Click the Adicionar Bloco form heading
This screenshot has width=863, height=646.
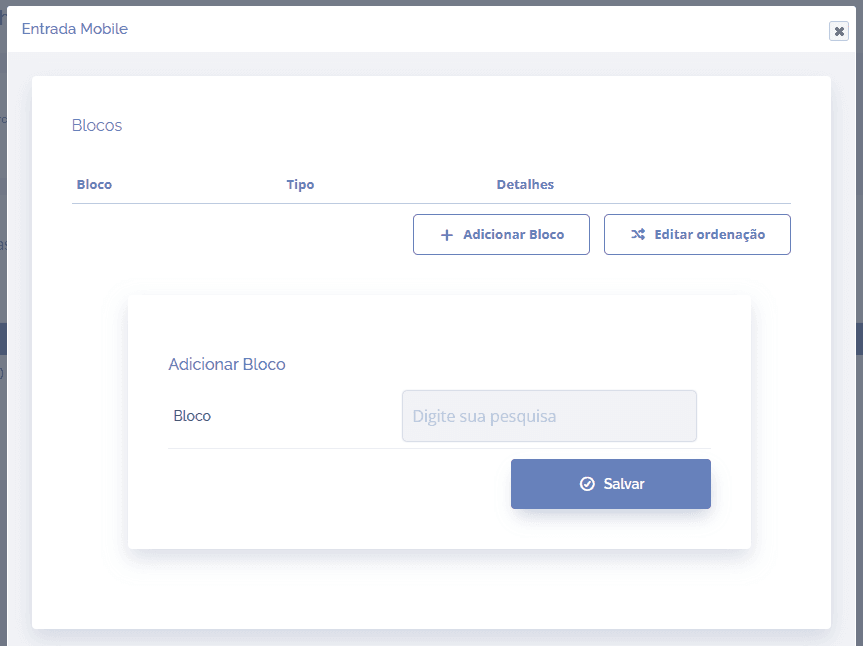point(227,364)
